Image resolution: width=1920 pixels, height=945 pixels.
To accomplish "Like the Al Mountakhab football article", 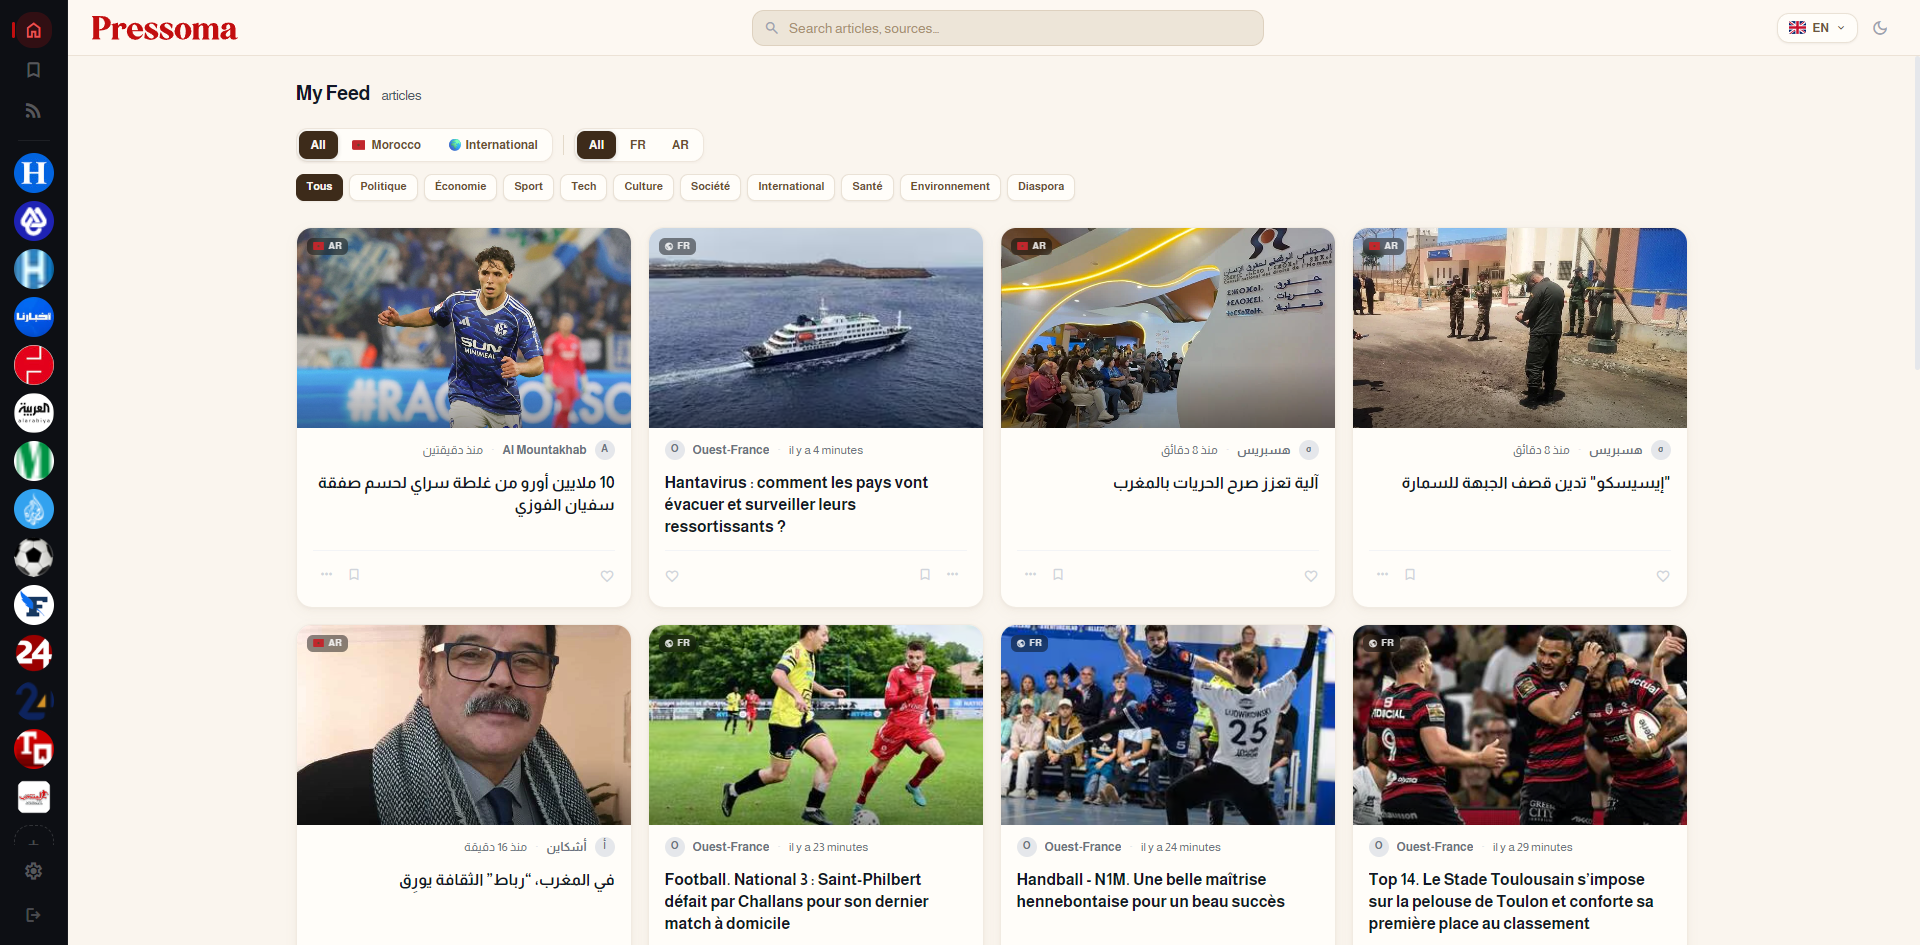I will [x=607, y=576].
